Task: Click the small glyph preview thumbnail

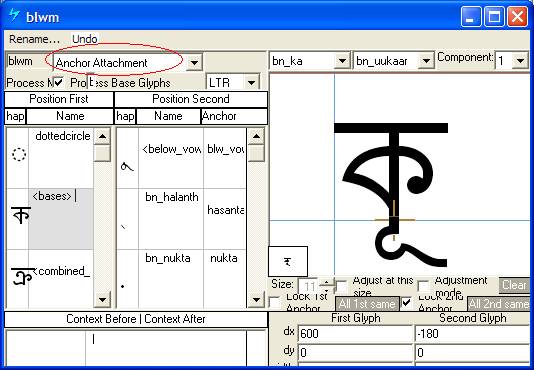Action: pos(288,262)
